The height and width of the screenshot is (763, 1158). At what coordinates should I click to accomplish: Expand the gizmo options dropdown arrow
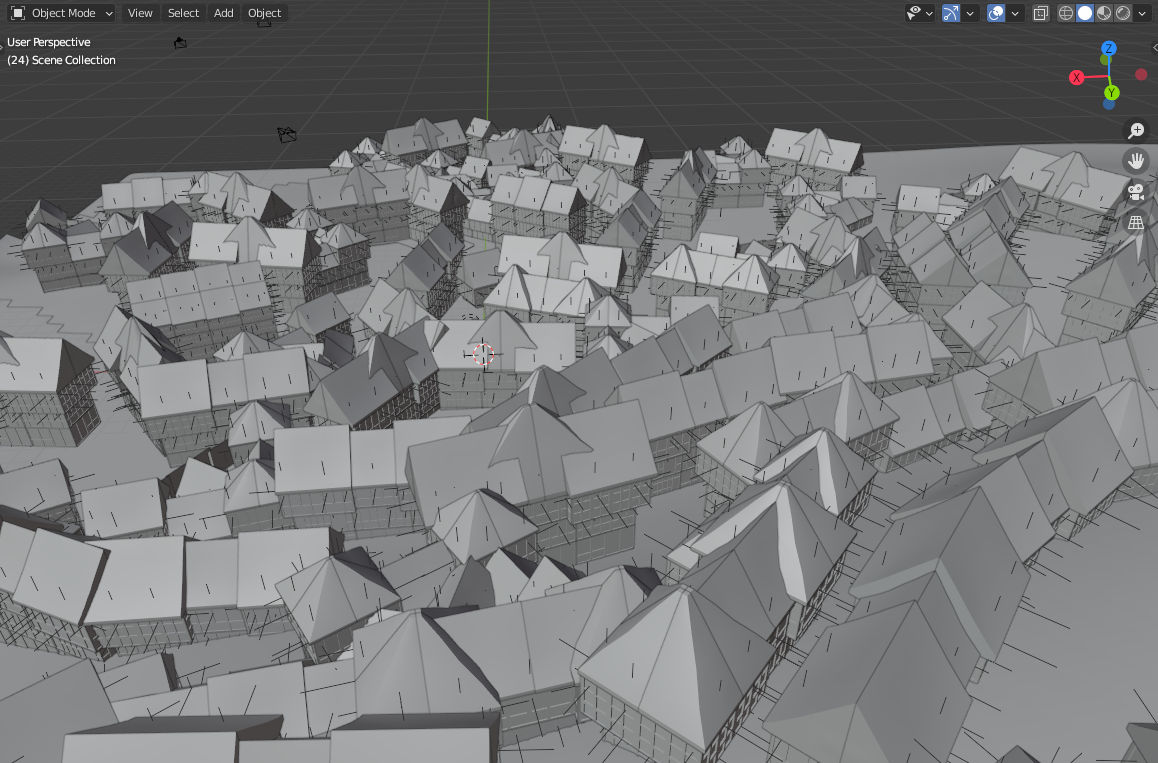970,13
